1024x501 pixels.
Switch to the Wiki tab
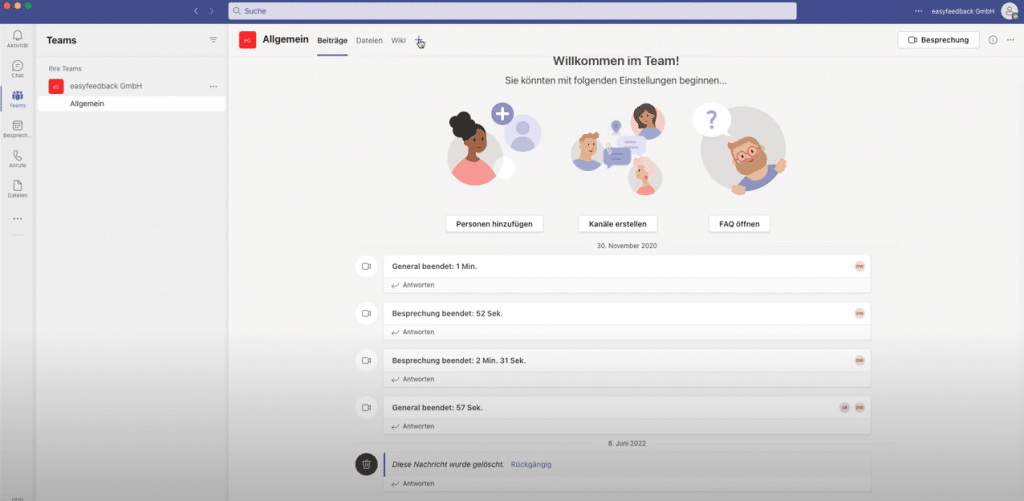coord(398,40)
